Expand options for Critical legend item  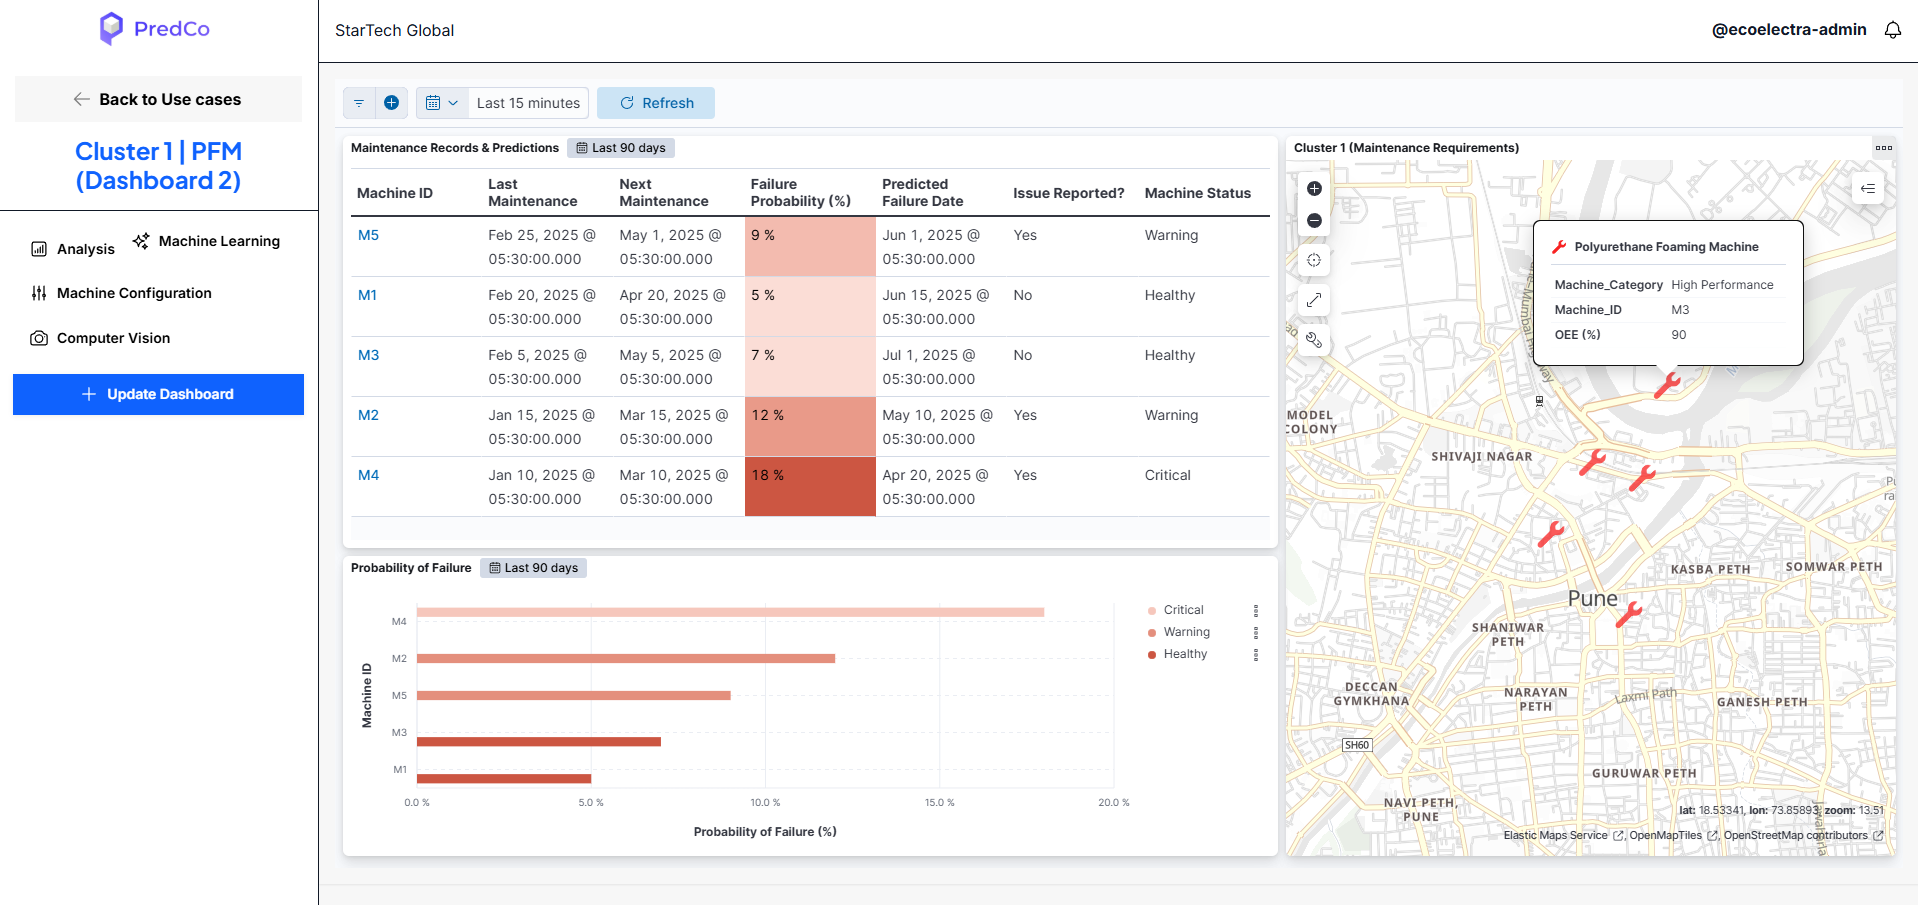[1256, 611]
